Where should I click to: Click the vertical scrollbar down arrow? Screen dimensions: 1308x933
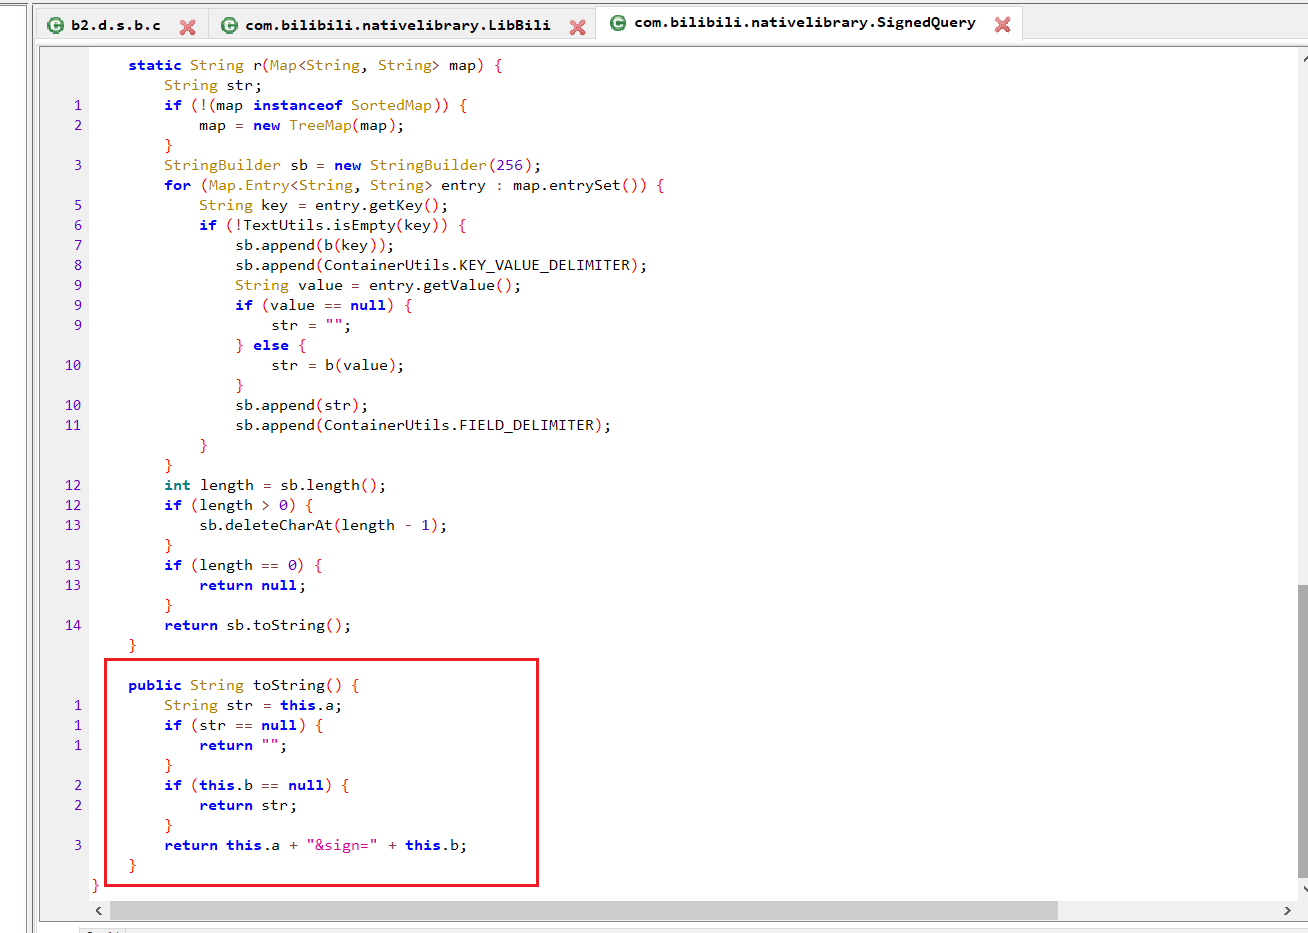coord(1303,887)
